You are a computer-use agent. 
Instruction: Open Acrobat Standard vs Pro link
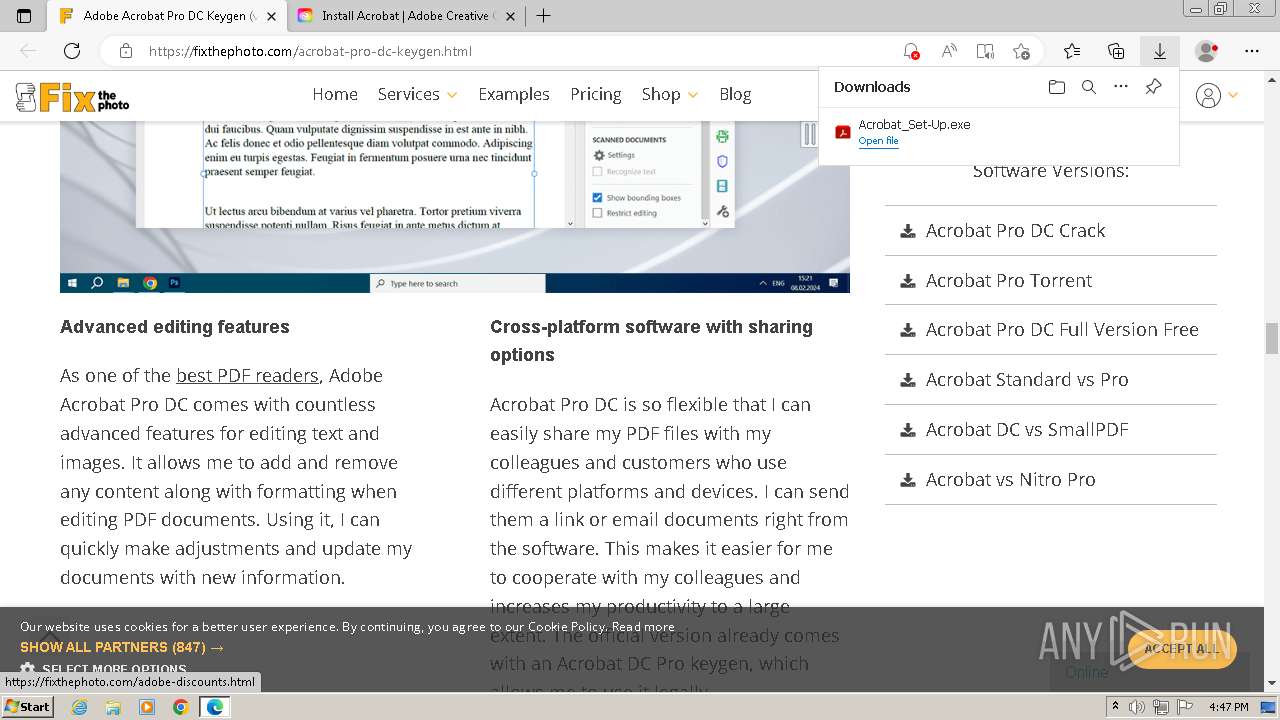click(x=1027, y=379)
